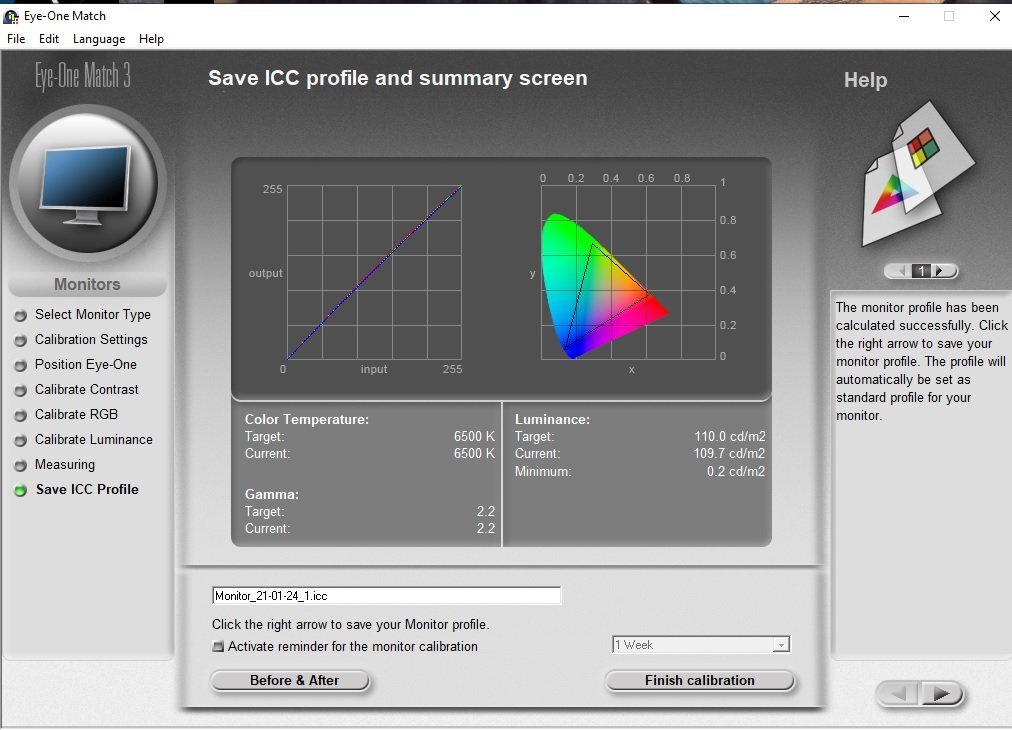Open the Help menu
This screenshot has width=1012, height=730.
pyautogui.click(x=151, y=39)
